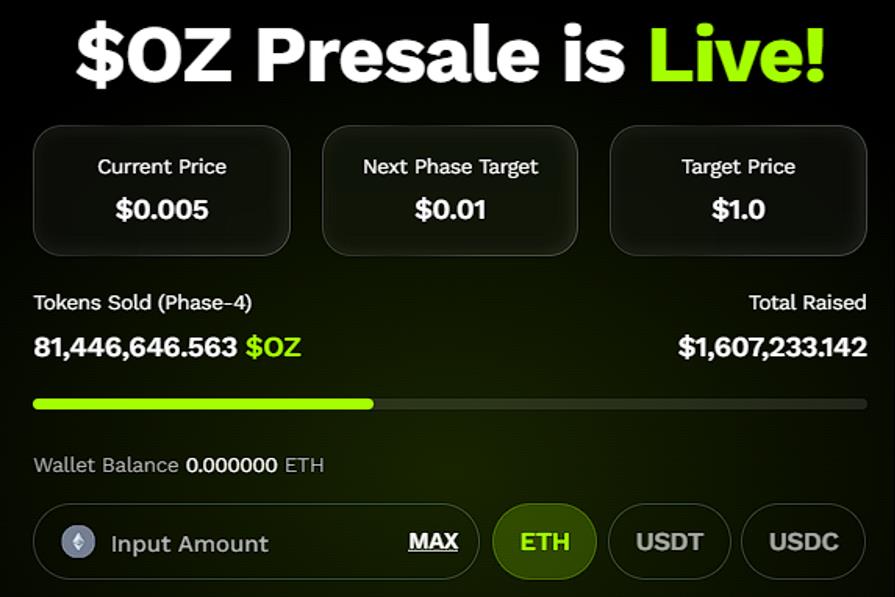
Task: Click the green $OZ ticker beside tokens sold
Action: [x=273, y=347]
